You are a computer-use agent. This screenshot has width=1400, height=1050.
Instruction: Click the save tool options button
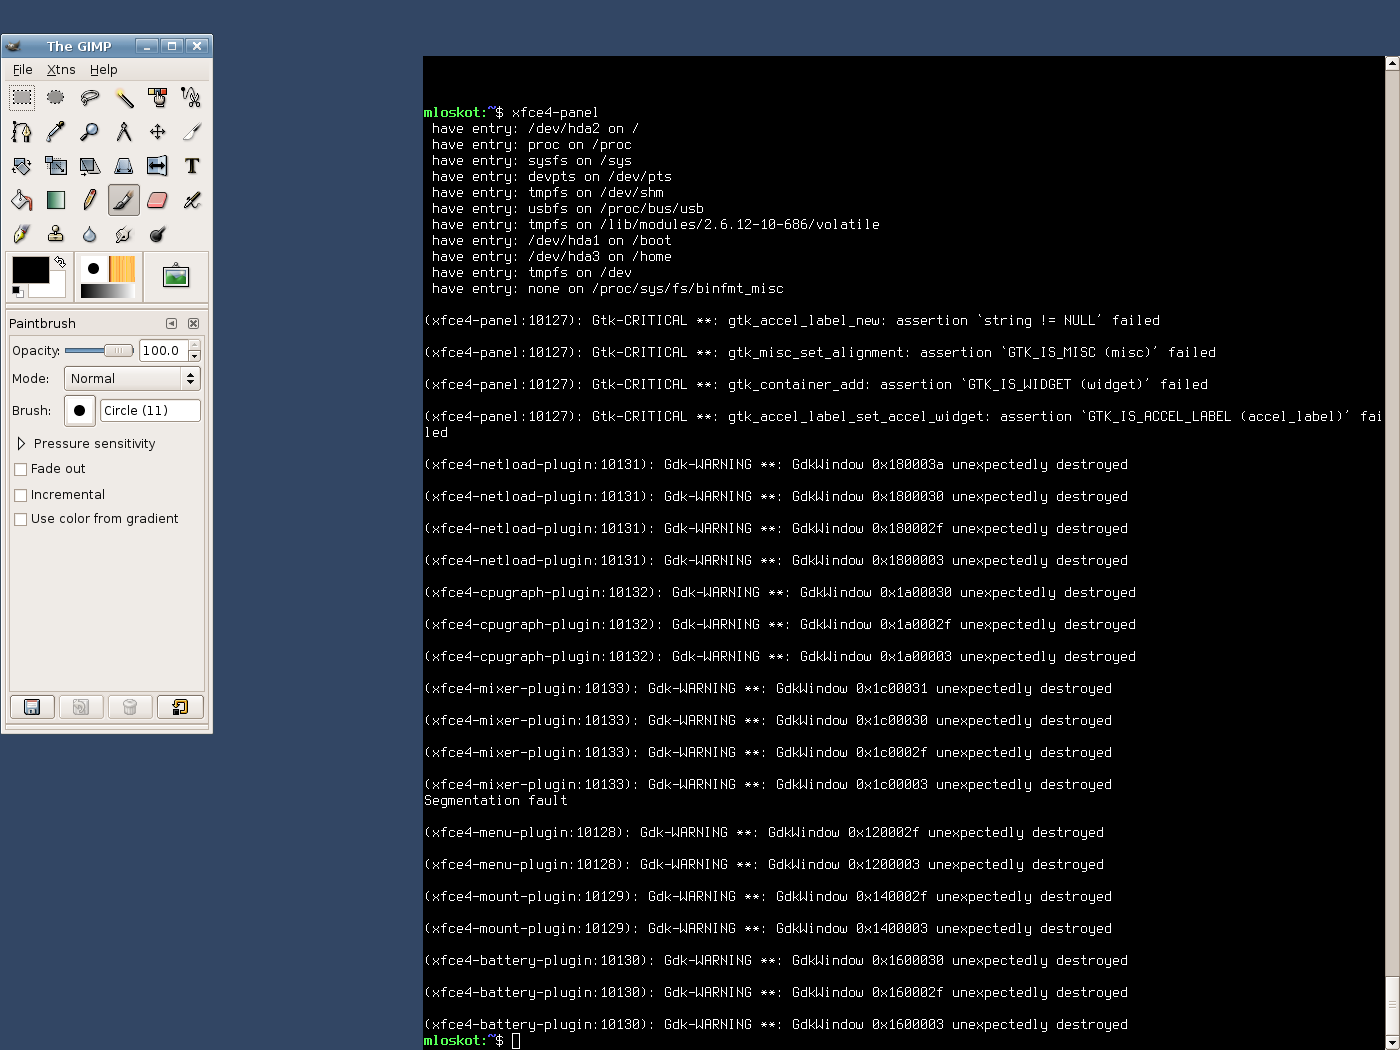coord(32,707)
